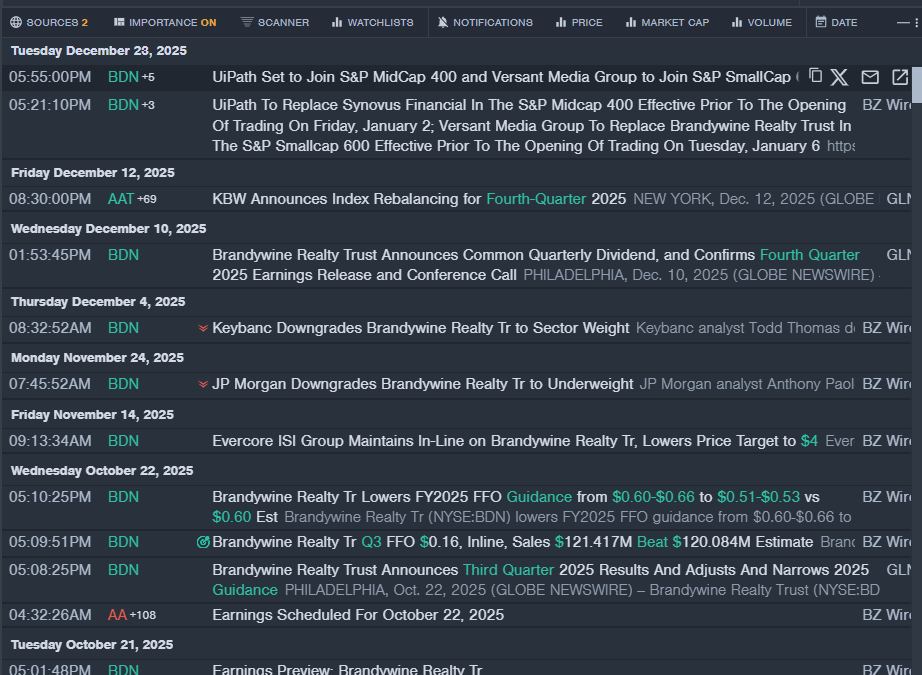Image resolution: width=922 pixels, height=675 pixels.
Task: Open Brandywine Third Quarter 2025 Results headline
Action: tap(540, 580)
